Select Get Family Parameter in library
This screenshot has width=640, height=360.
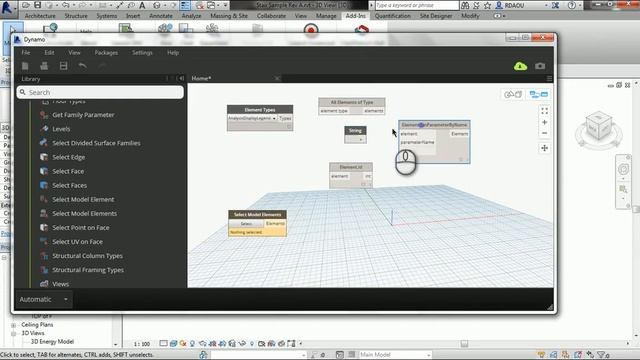click(x=83, y=115)
